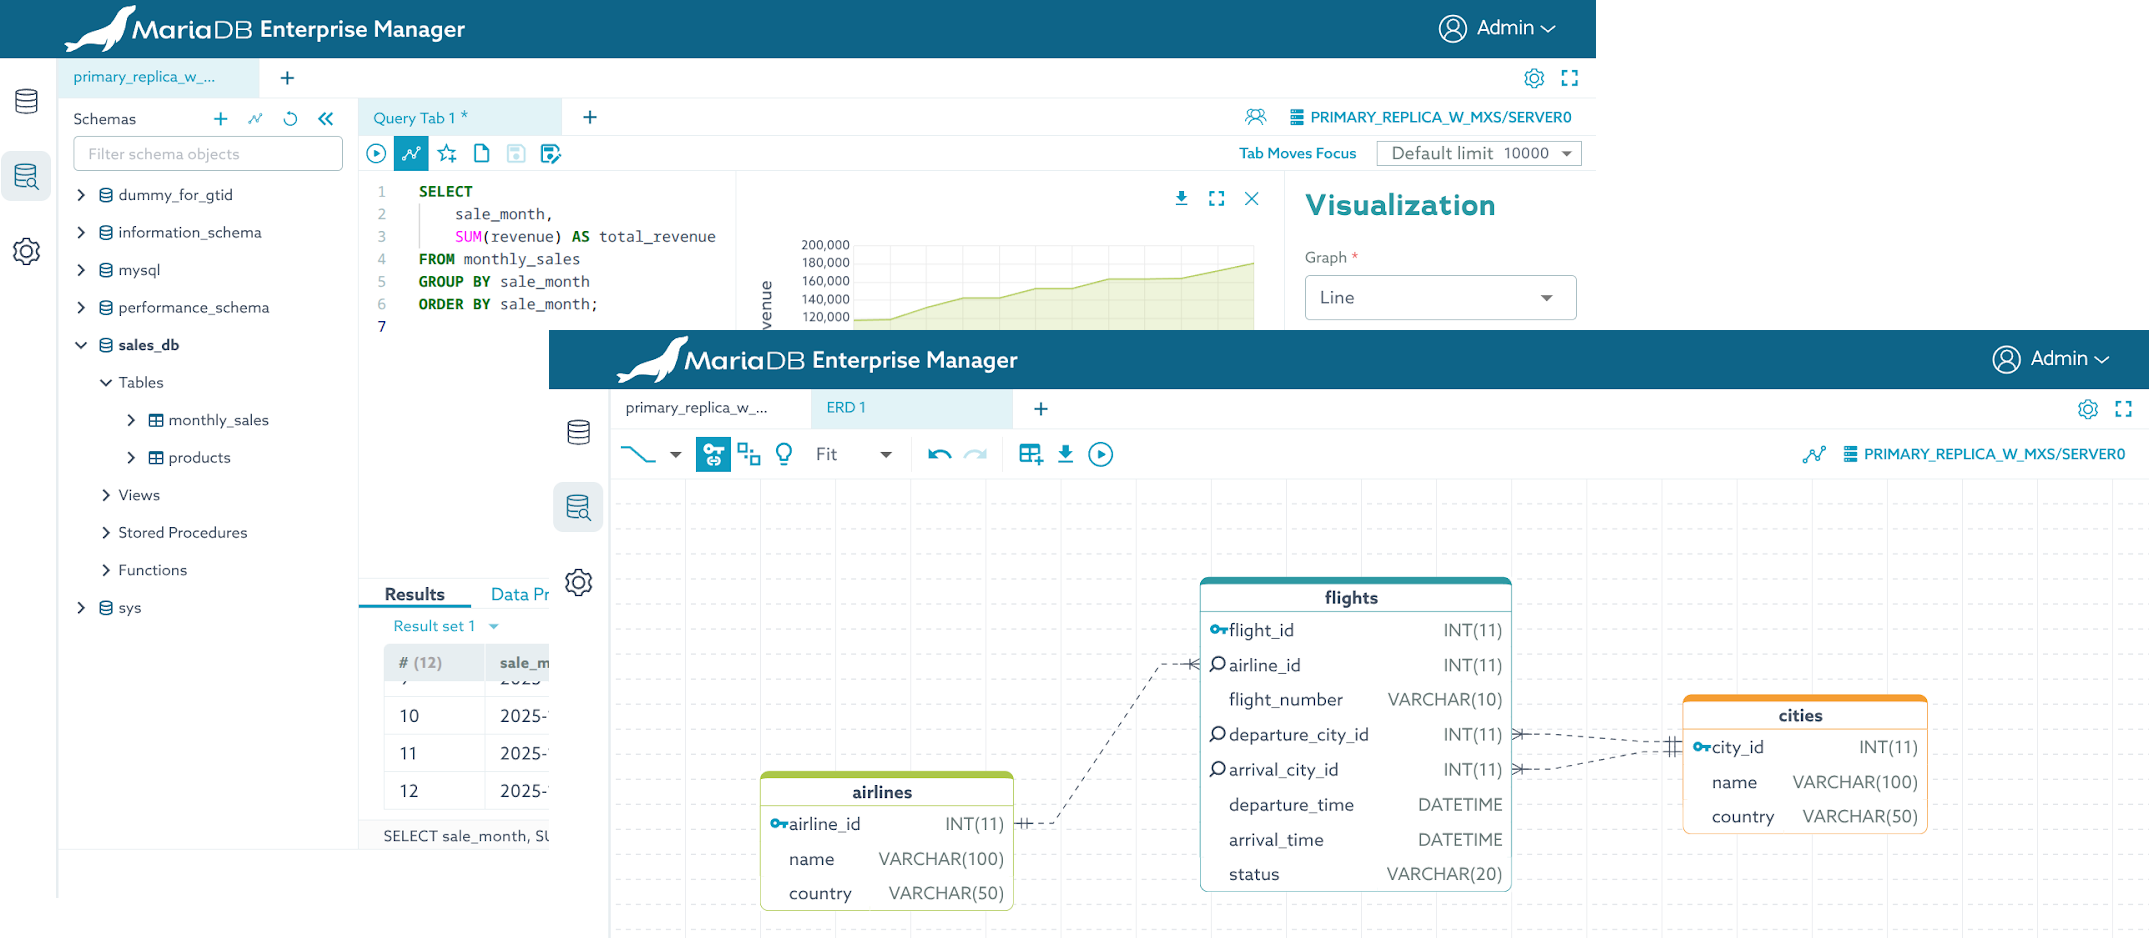The width and height of the screenshot is (2149, 938).
Task: Open the Admin user menu in top header
Action: (1497, 28)
